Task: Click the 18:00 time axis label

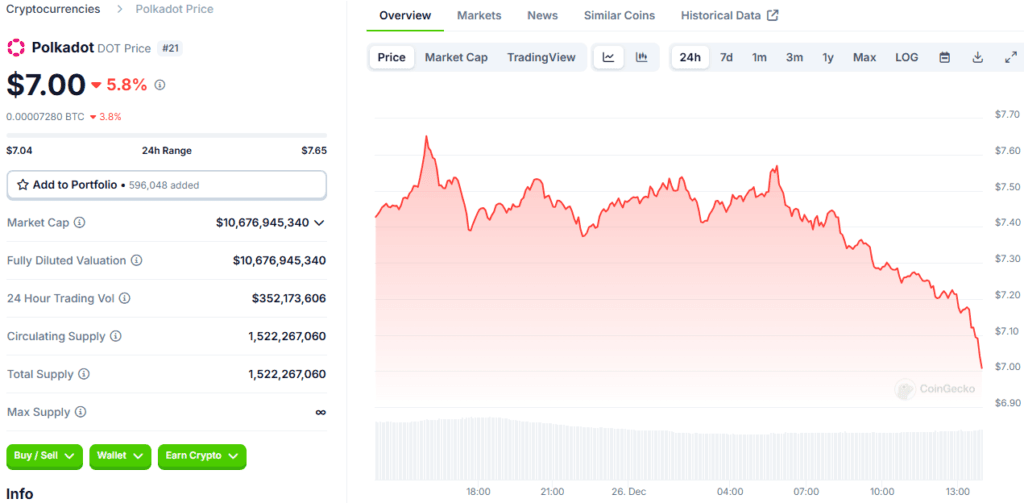Action: point(479,491)
